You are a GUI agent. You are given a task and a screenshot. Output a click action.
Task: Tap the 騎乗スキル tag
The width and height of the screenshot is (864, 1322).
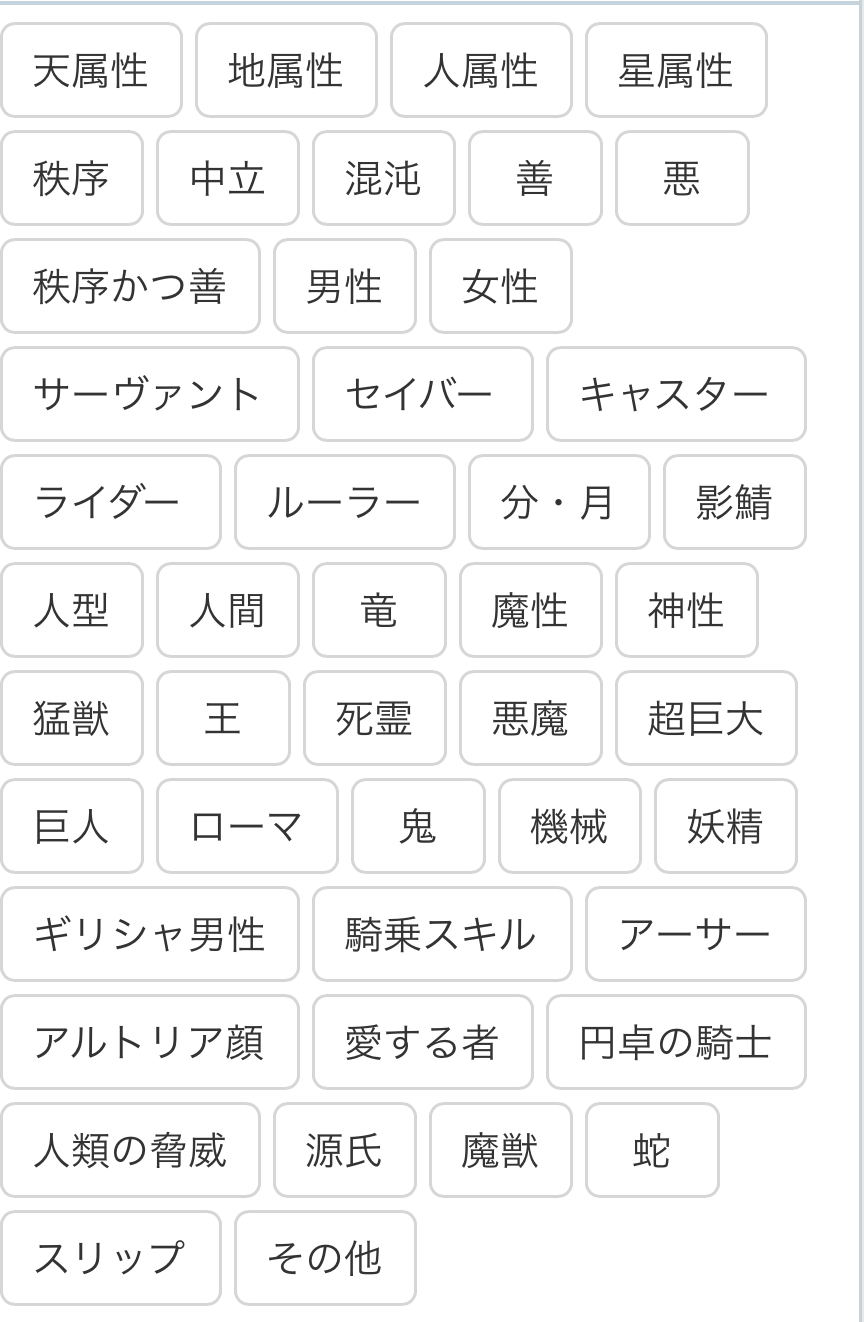tap(441, 935)
